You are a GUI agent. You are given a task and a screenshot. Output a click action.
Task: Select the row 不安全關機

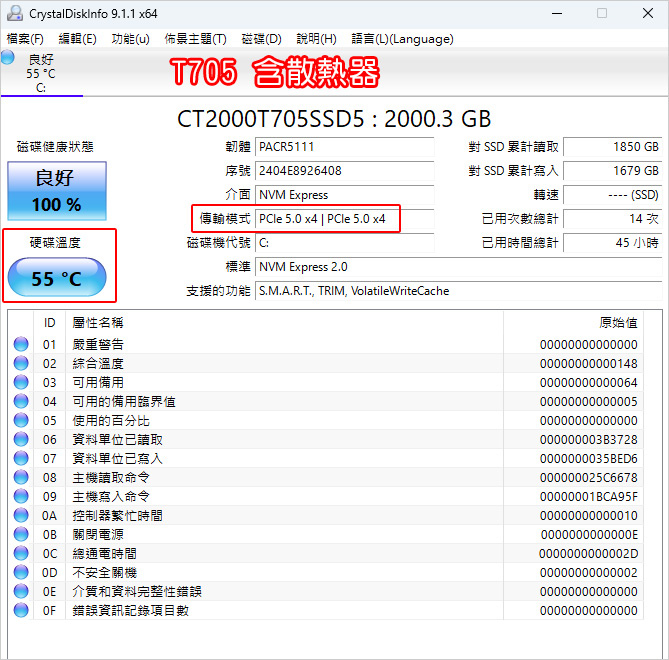pos(326,572)
